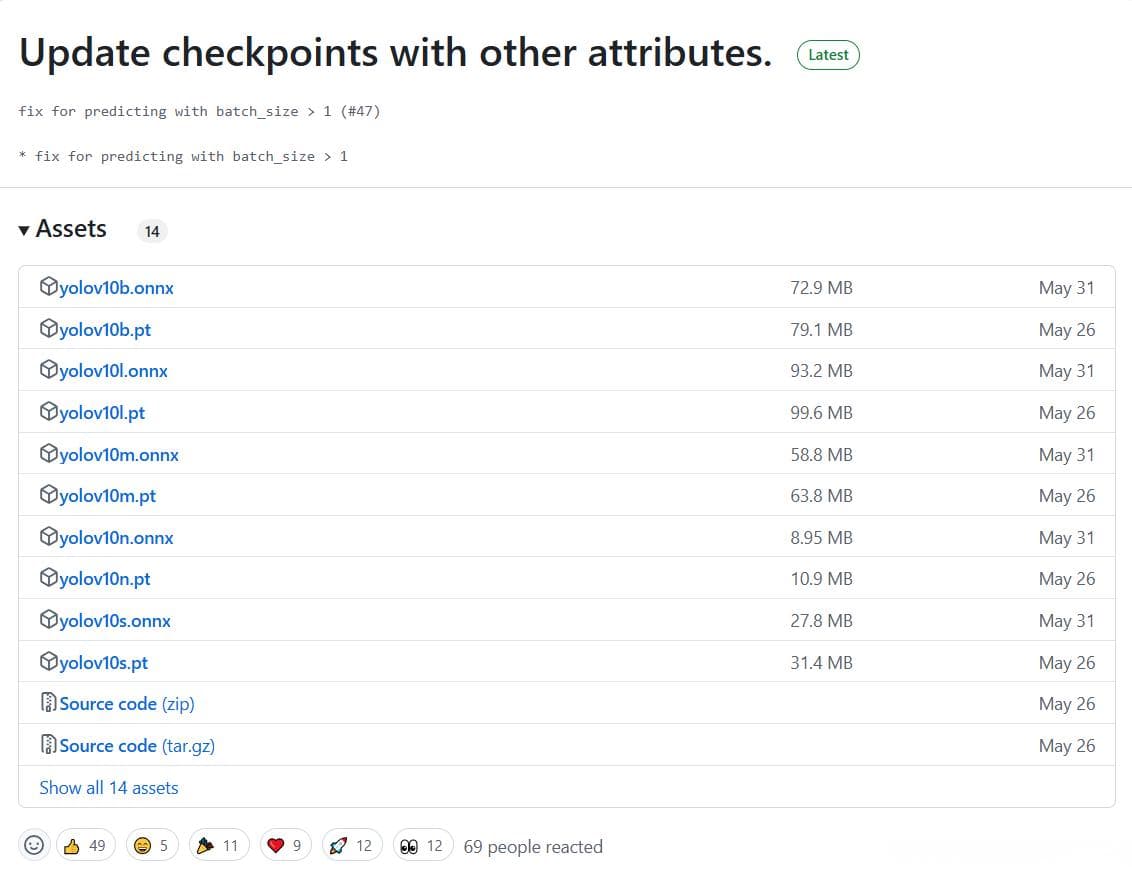The height and width of the screenshot is (875, 1132).
Task: Click package icon beside yolov10b.onnx
Action: click(48, 287)
